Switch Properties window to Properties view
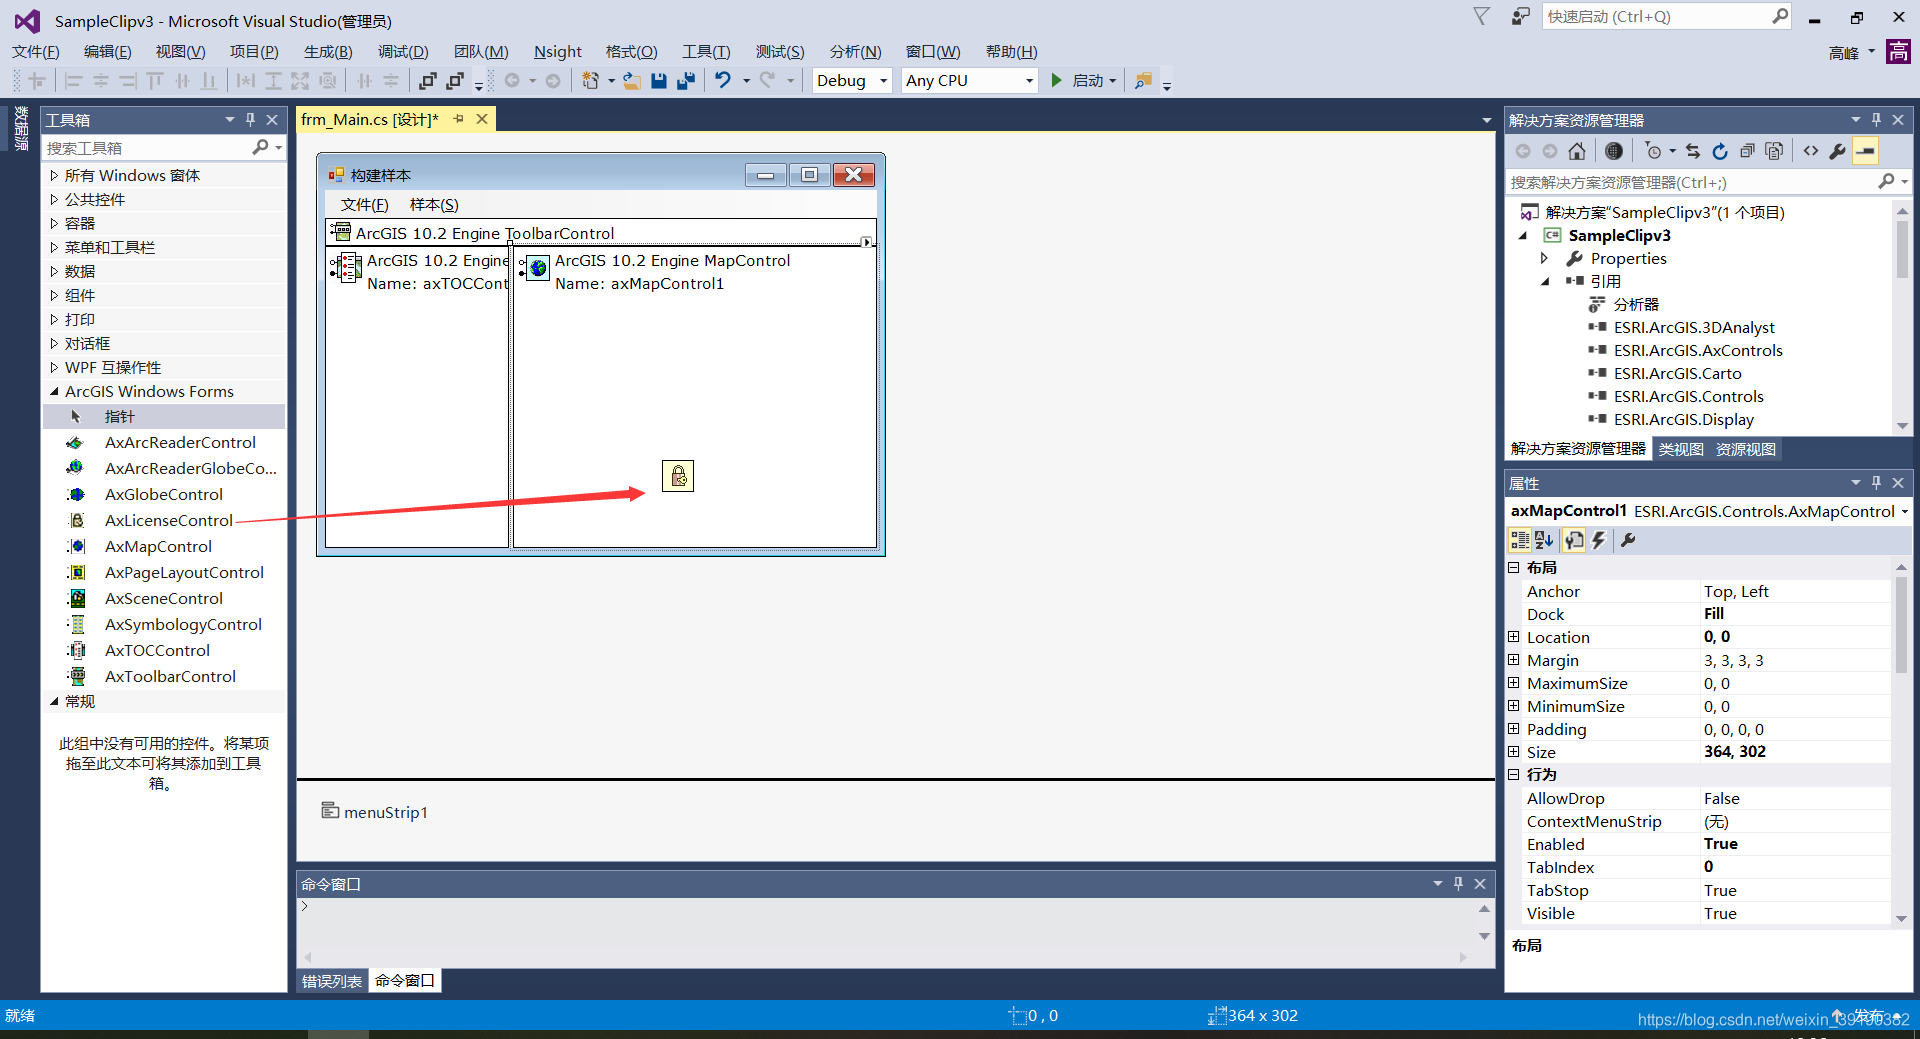This screenshot has width=1920, height=1039. click(x=1574, y=540)
